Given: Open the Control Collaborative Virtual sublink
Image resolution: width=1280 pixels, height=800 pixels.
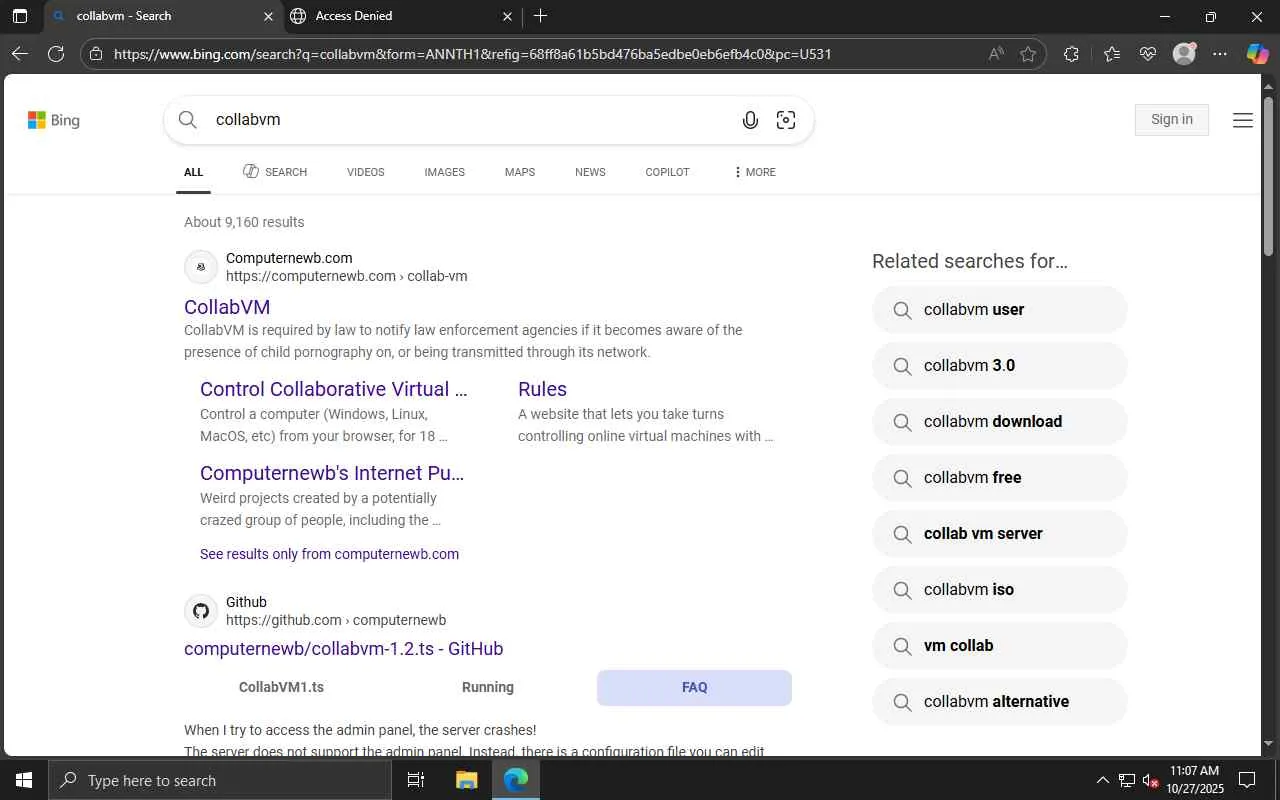Looking at the screenshot, I should 333,389.
